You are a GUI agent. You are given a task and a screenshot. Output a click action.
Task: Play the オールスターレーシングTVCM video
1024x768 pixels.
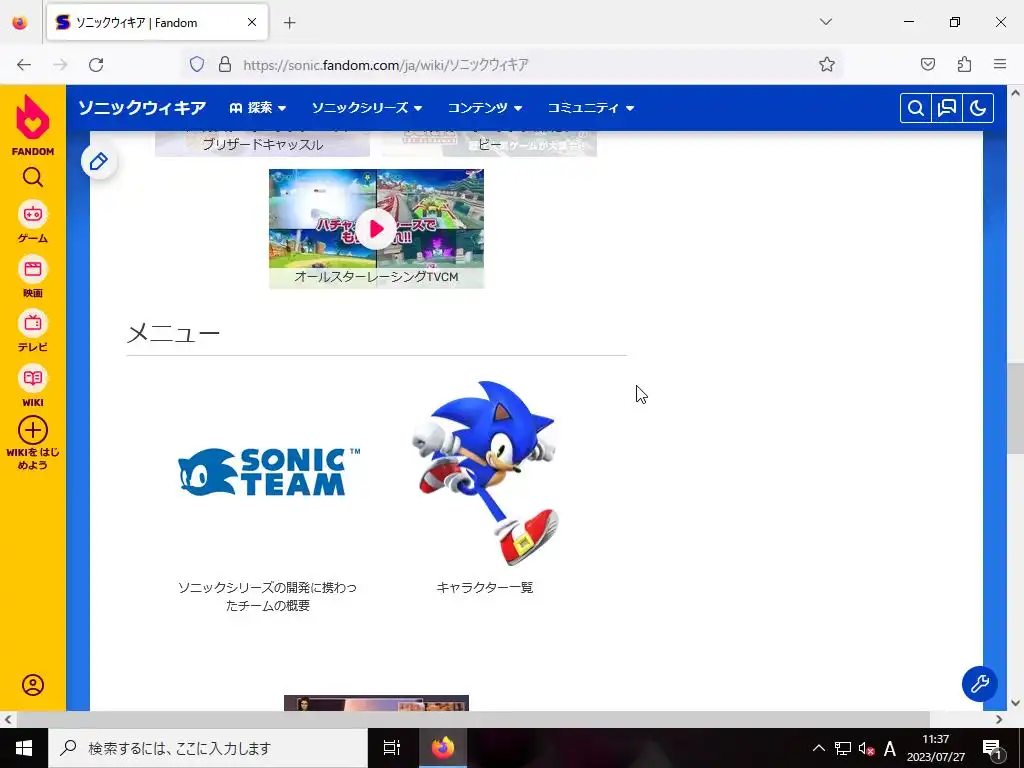tap(376, 229)
